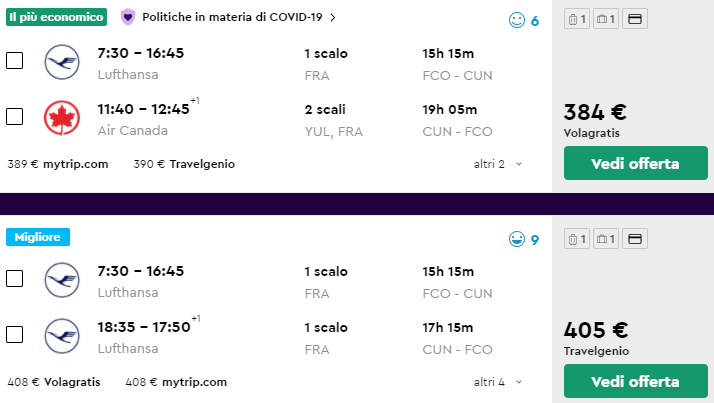Expand the "altri 2" offers dropdown
Image resolution: width=714 pixels, height=403 pixels.
498,164
